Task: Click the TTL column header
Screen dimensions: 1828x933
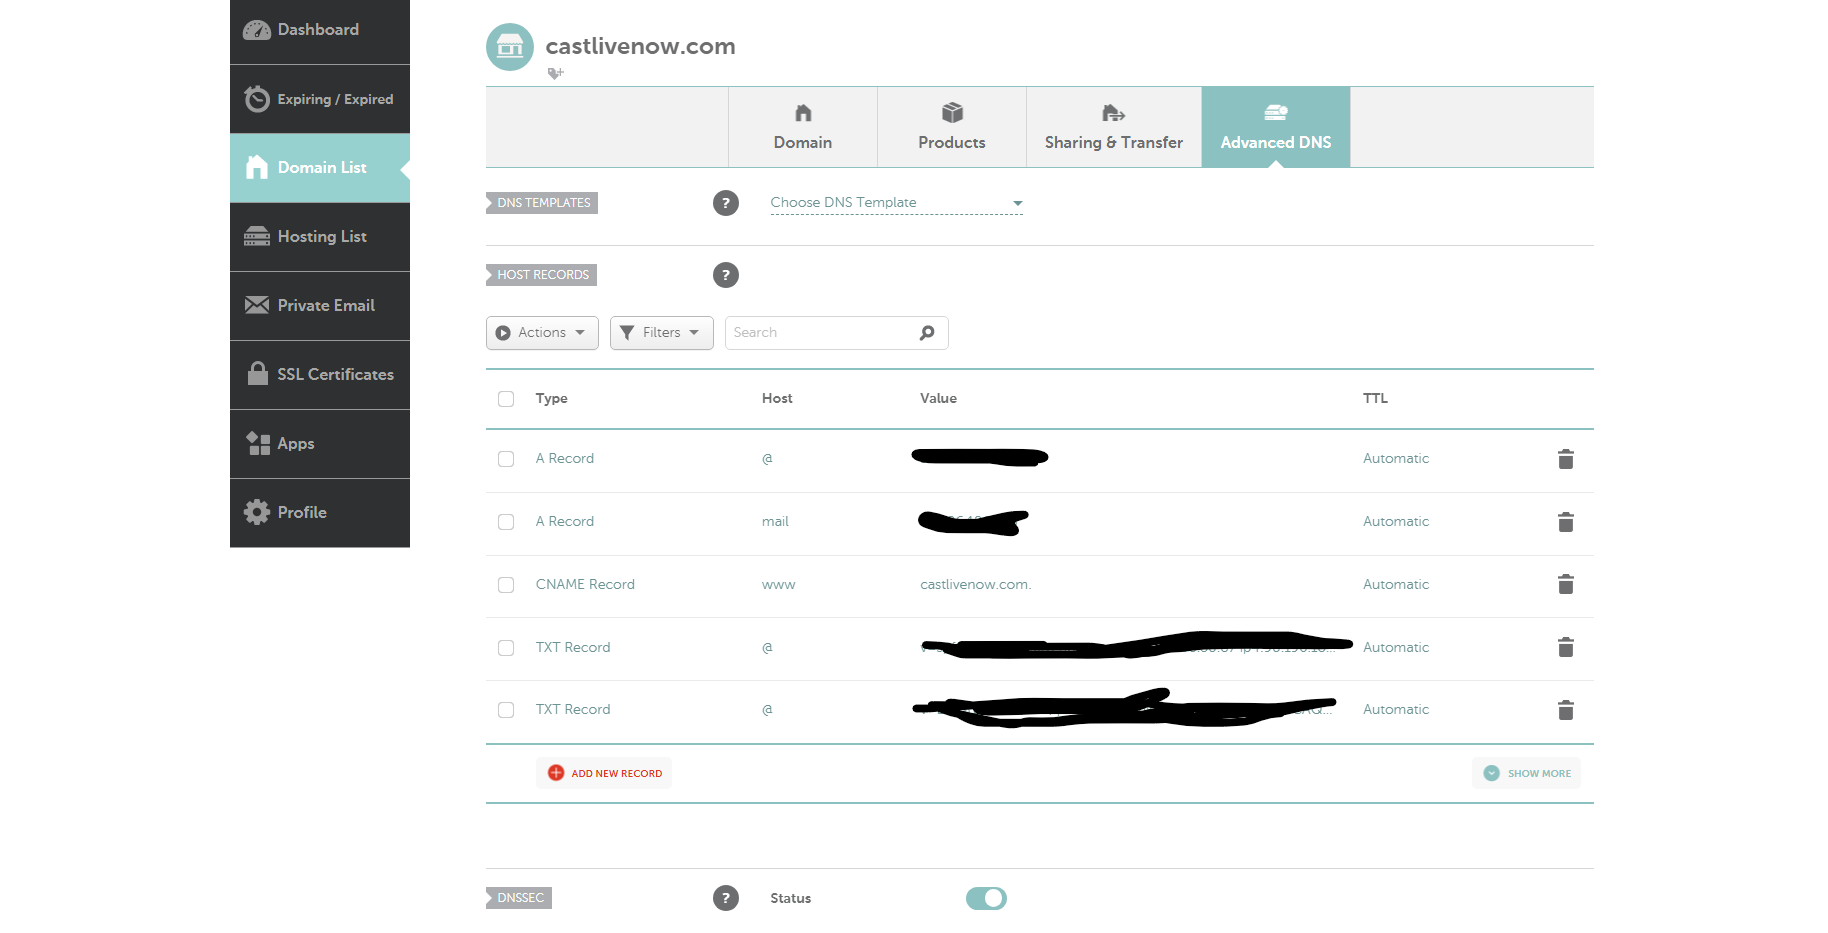Action: [1375, 399]
